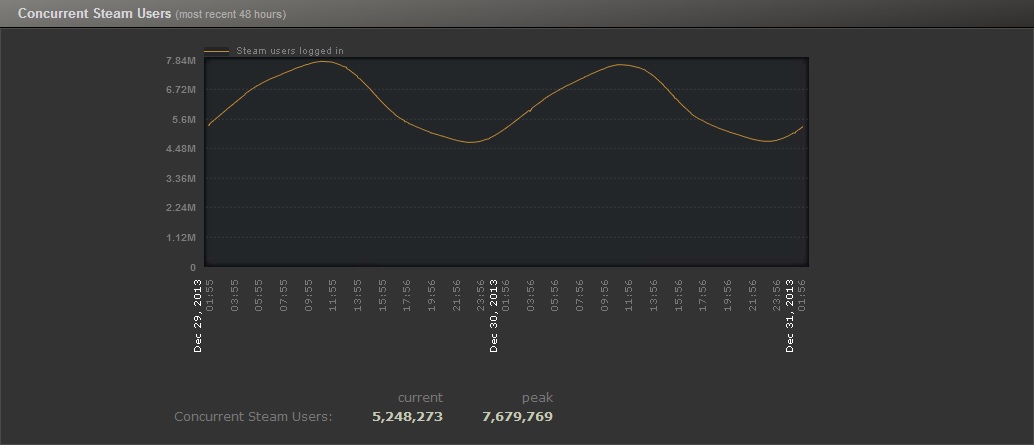Click the "Steam users logged in" legend label
Viewport: 1034px width, 445px height.
point(289,51)
